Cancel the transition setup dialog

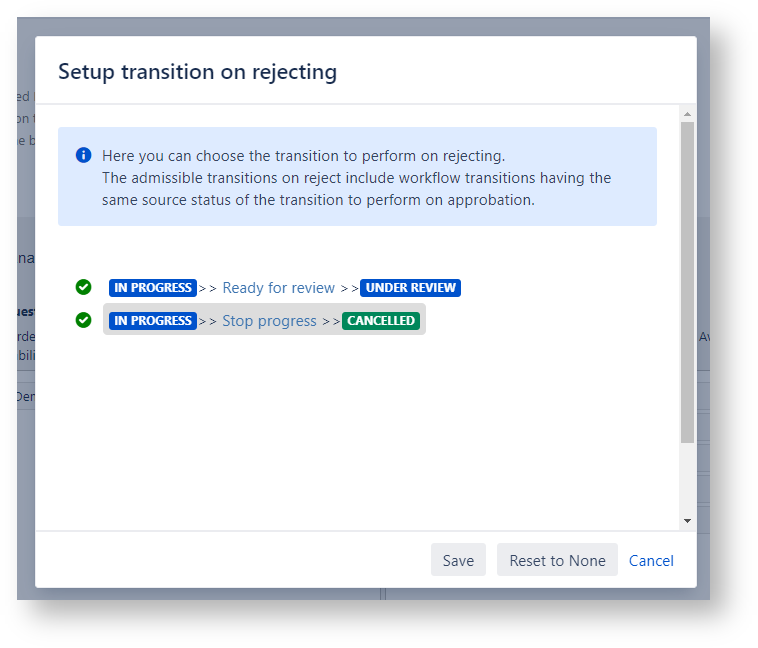[x=651, y=560]
